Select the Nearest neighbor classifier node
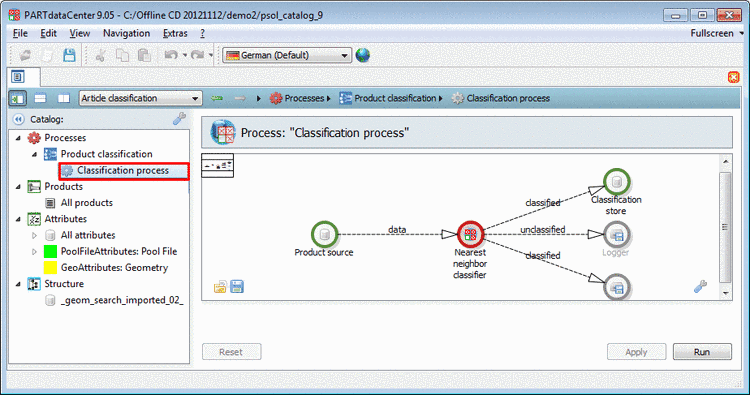 [x=471, y=234]
